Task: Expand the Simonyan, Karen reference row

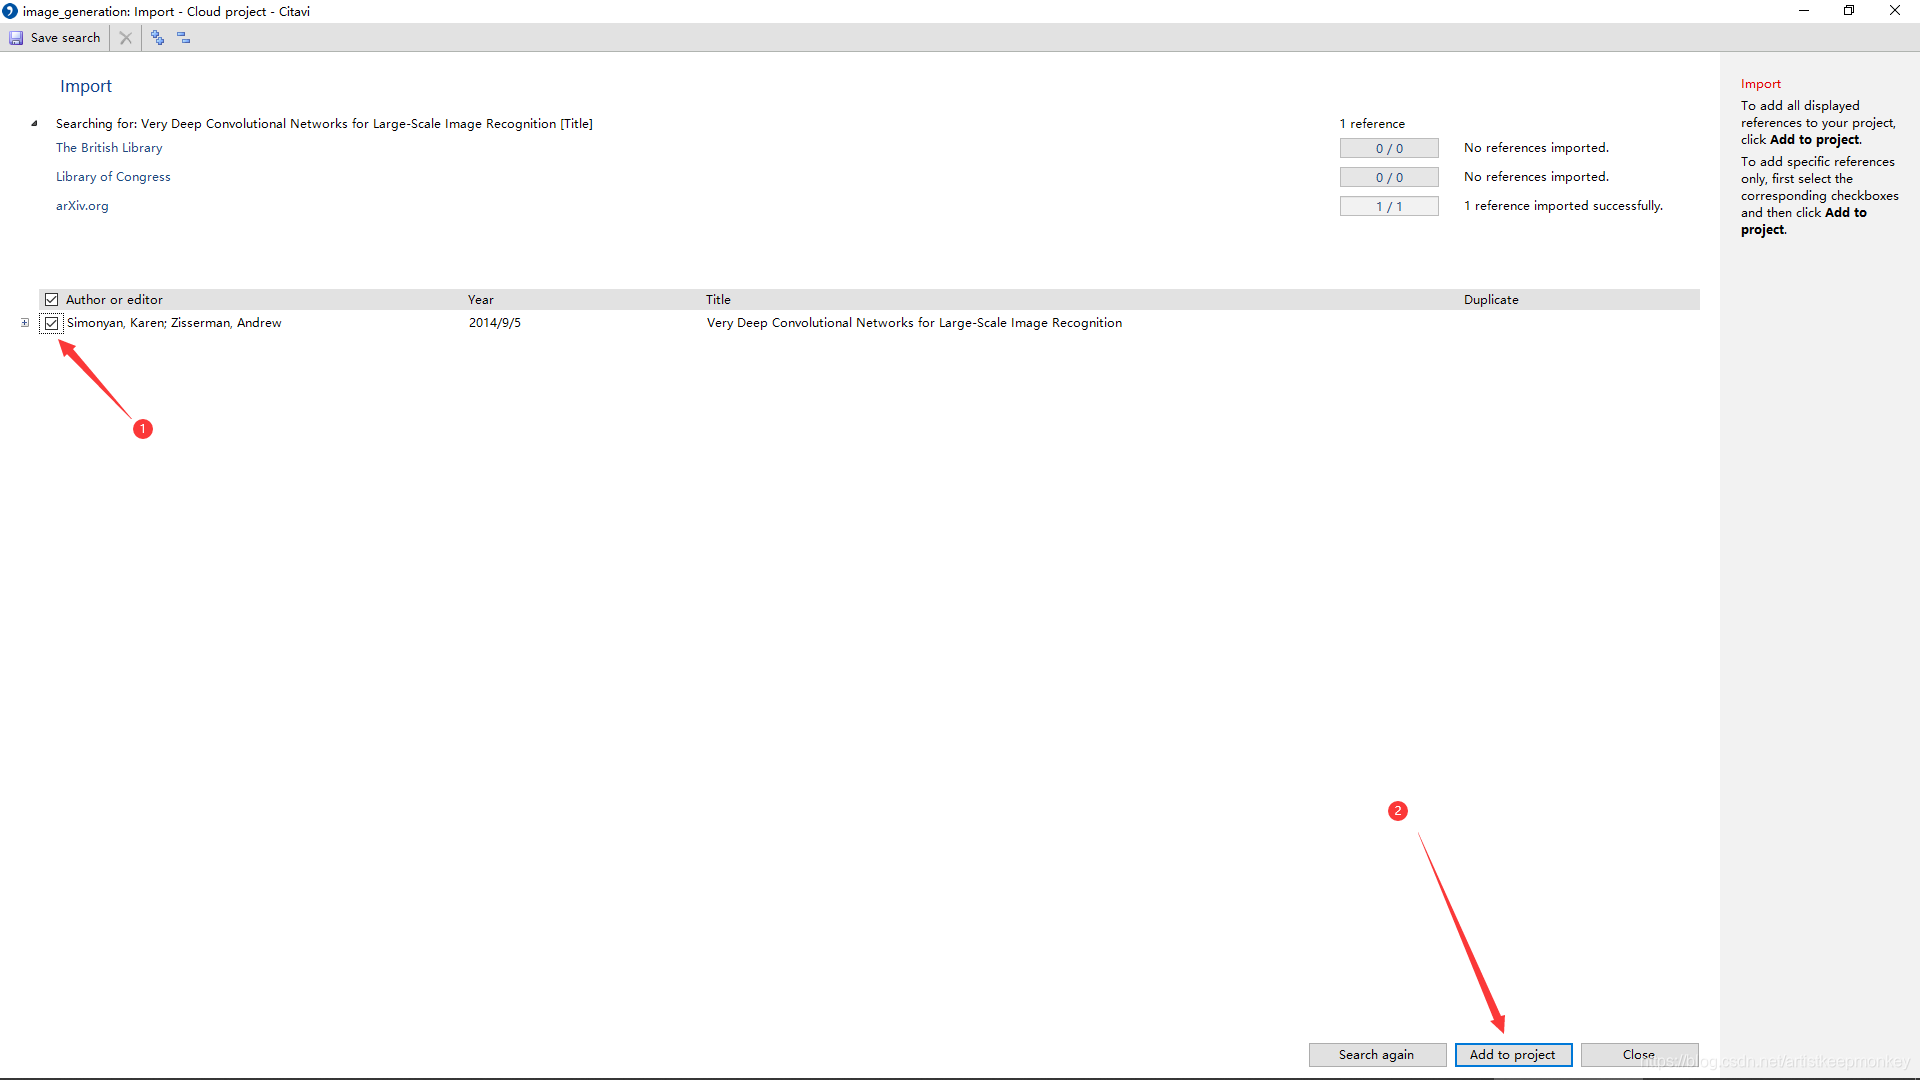Action: pyautogui.click(x=25, y=323)
